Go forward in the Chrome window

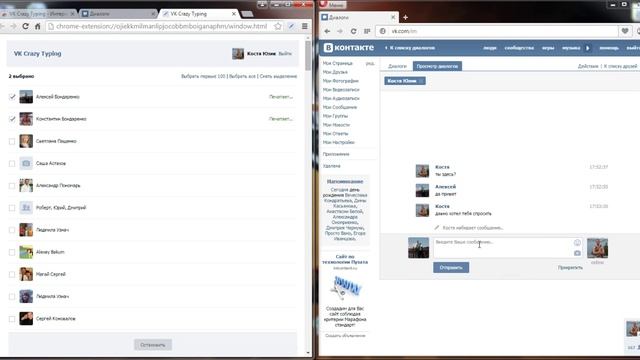coord(13,26)
